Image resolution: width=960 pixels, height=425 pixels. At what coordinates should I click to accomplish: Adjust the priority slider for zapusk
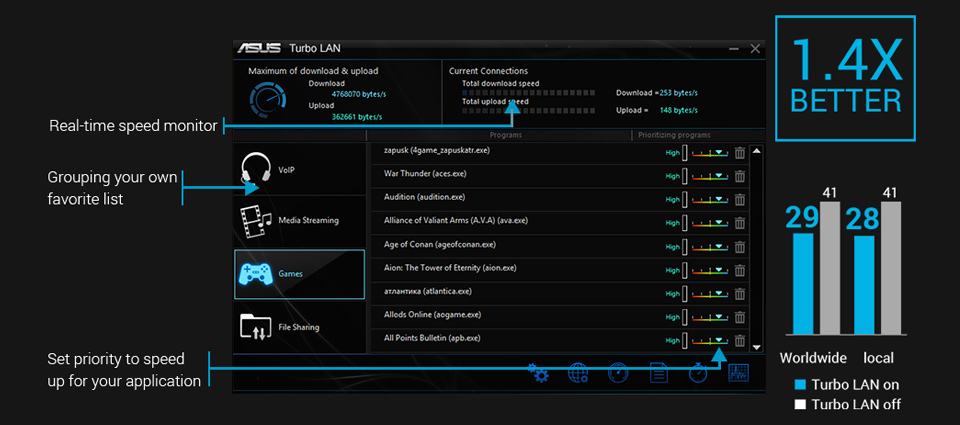click(x=710, y=153)
